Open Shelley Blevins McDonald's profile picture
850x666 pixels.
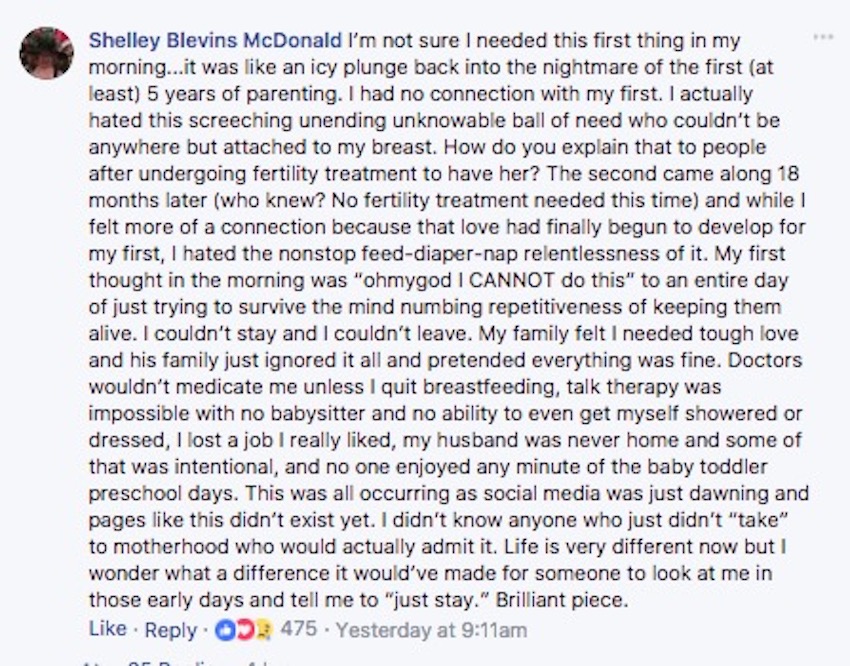47,53
